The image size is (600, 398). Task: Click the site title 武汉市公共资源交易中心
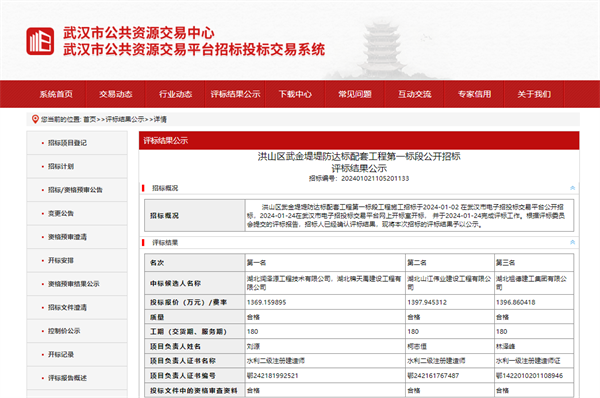pyautogui.click(x=139, y=33)
